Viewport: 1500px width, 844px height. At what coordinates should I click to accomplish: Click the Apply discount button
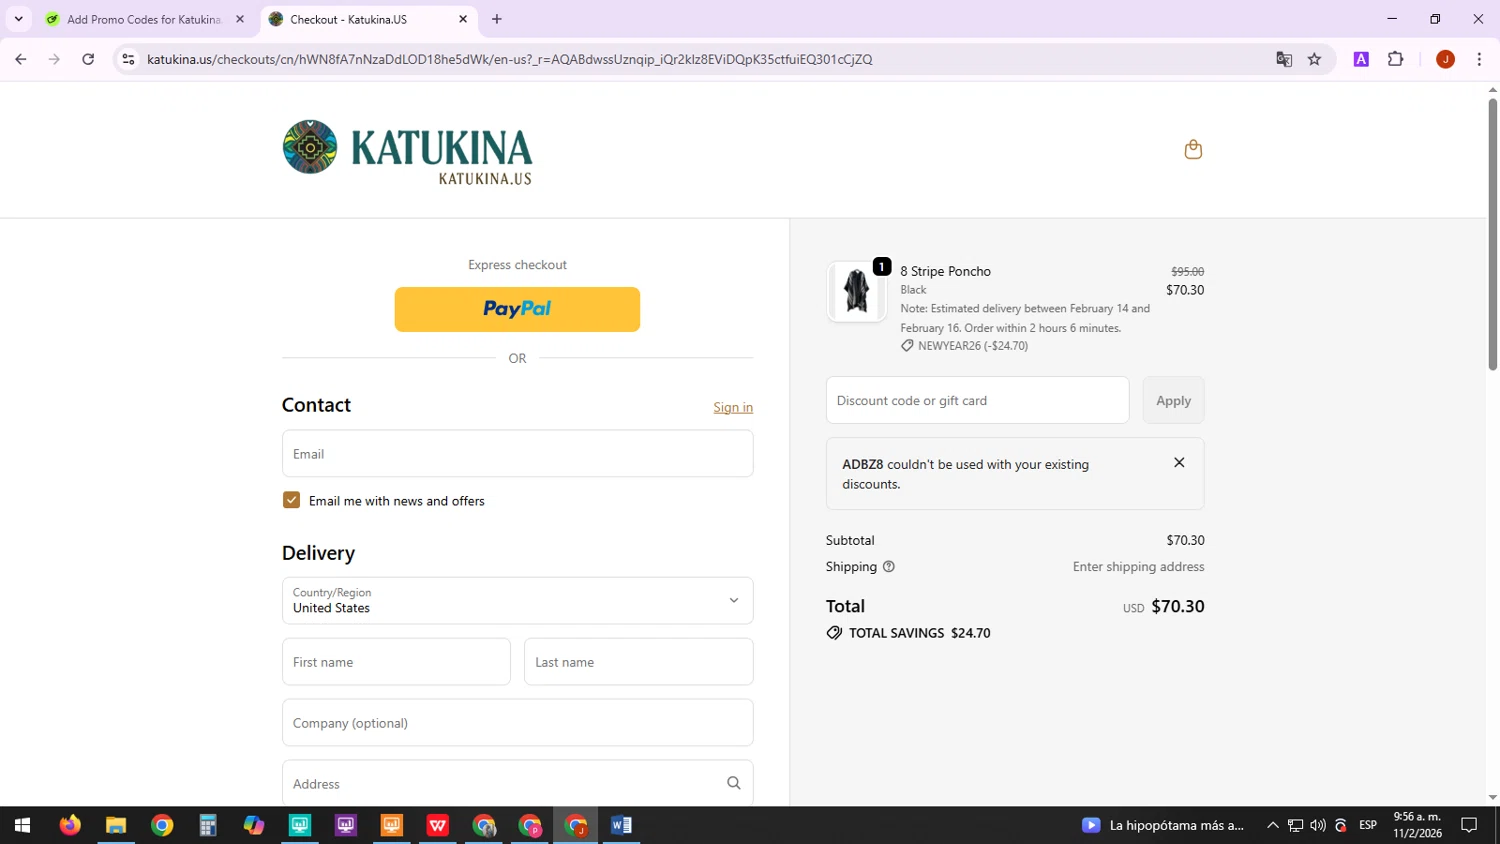pyautogui.click(x=1174, y=400)
